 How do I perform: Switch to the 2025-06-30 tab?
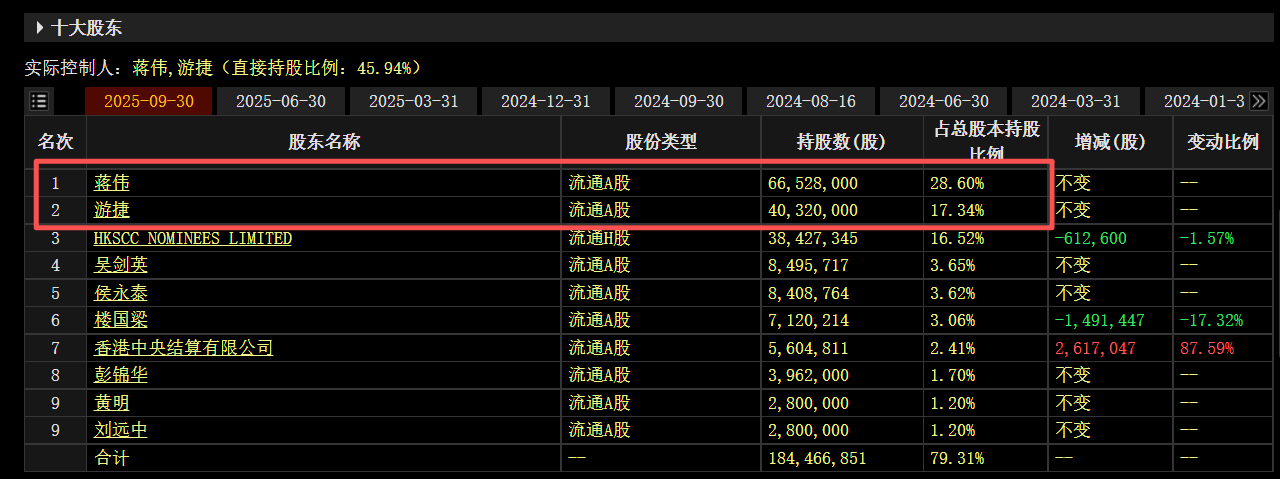coord(281,101)
